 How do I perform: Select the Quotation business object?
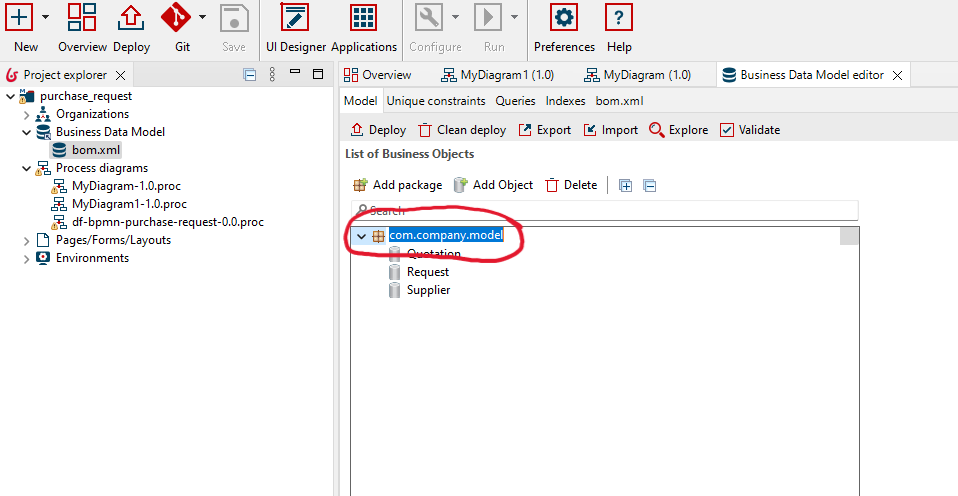tap(433, 253)
